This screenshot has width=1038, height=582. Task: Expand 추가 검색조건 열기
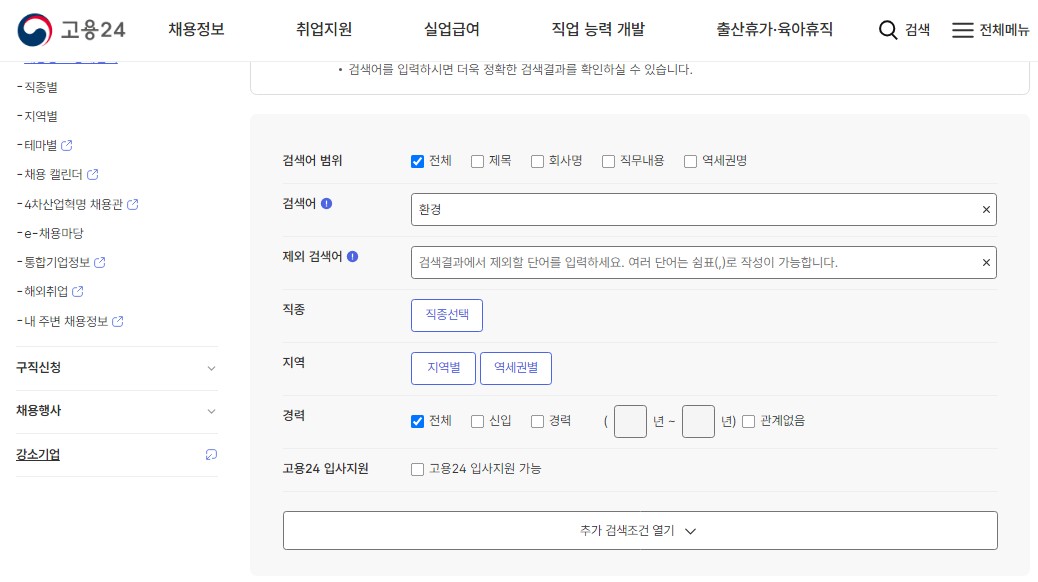[640, 530]
